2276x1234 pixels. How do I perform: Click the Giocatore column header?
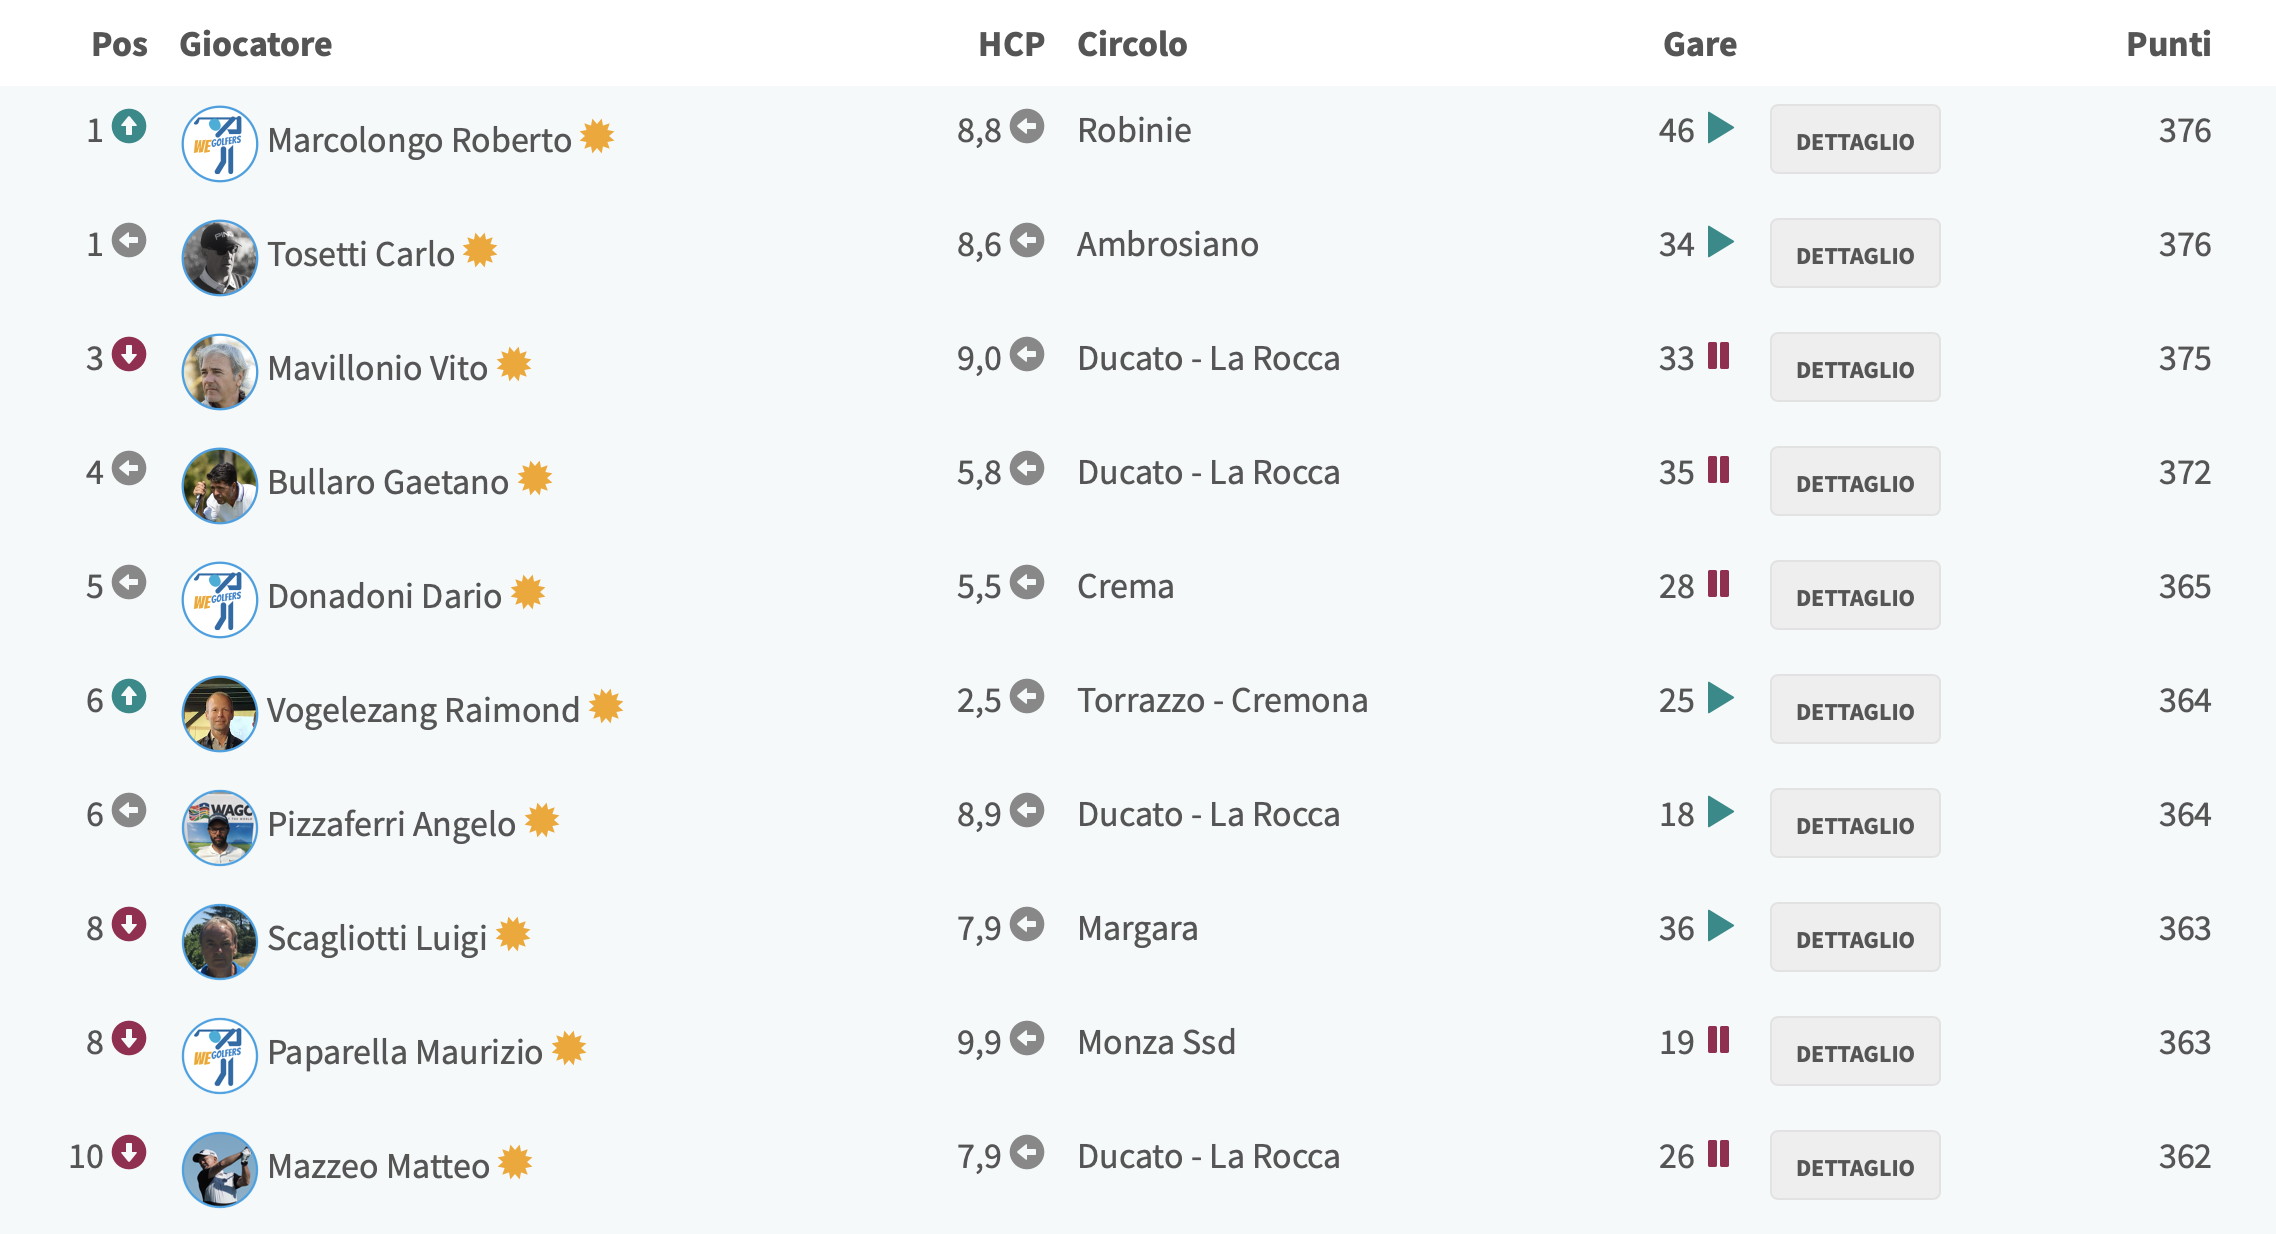pyautogui.click(x=255, y=44)
